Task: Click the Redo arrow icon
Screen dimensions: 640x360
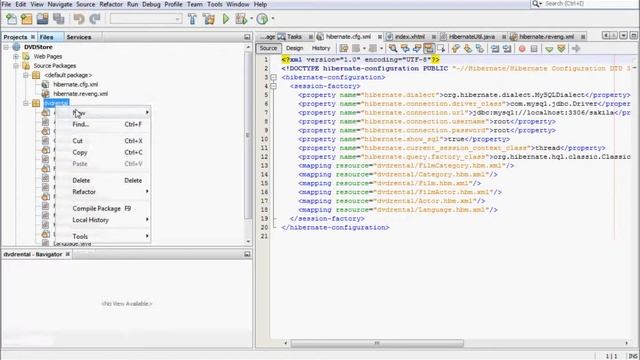Action: point(95,19)
